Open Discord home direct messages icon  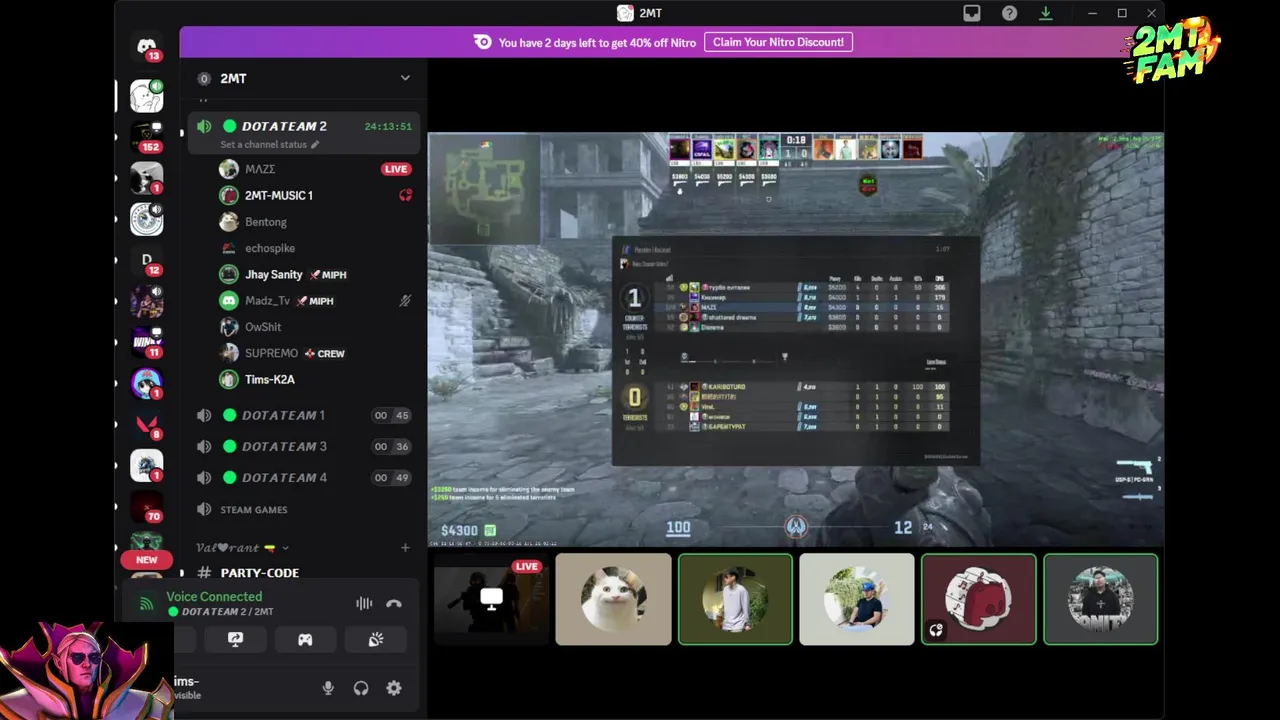(147, 47)
